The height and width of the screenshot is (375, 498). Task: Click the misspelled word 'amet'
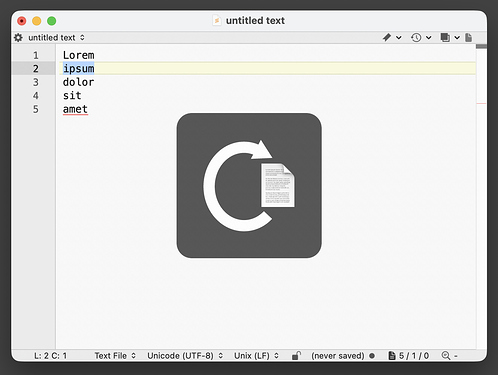[x=75, y=109]
